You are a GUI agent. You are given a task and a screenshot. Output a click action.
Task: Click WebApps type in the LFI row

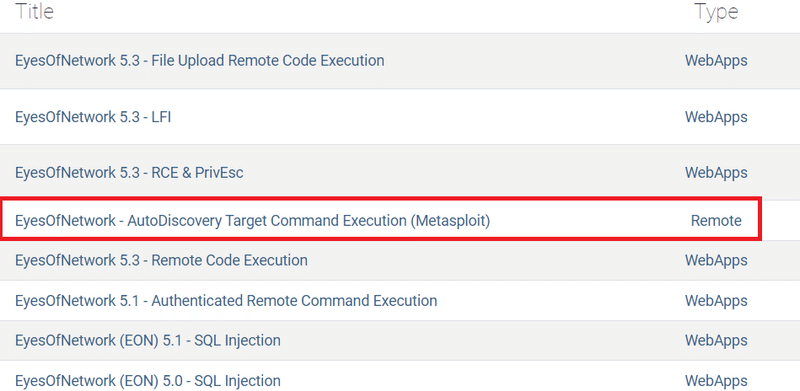[716, 117]
